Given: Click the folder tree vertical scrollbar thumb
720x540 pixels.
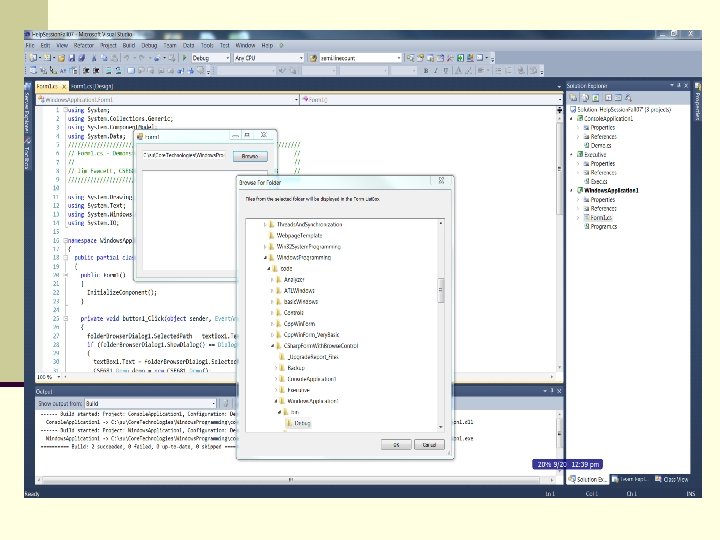Looking at the screenshot, I should pos(441,289).
